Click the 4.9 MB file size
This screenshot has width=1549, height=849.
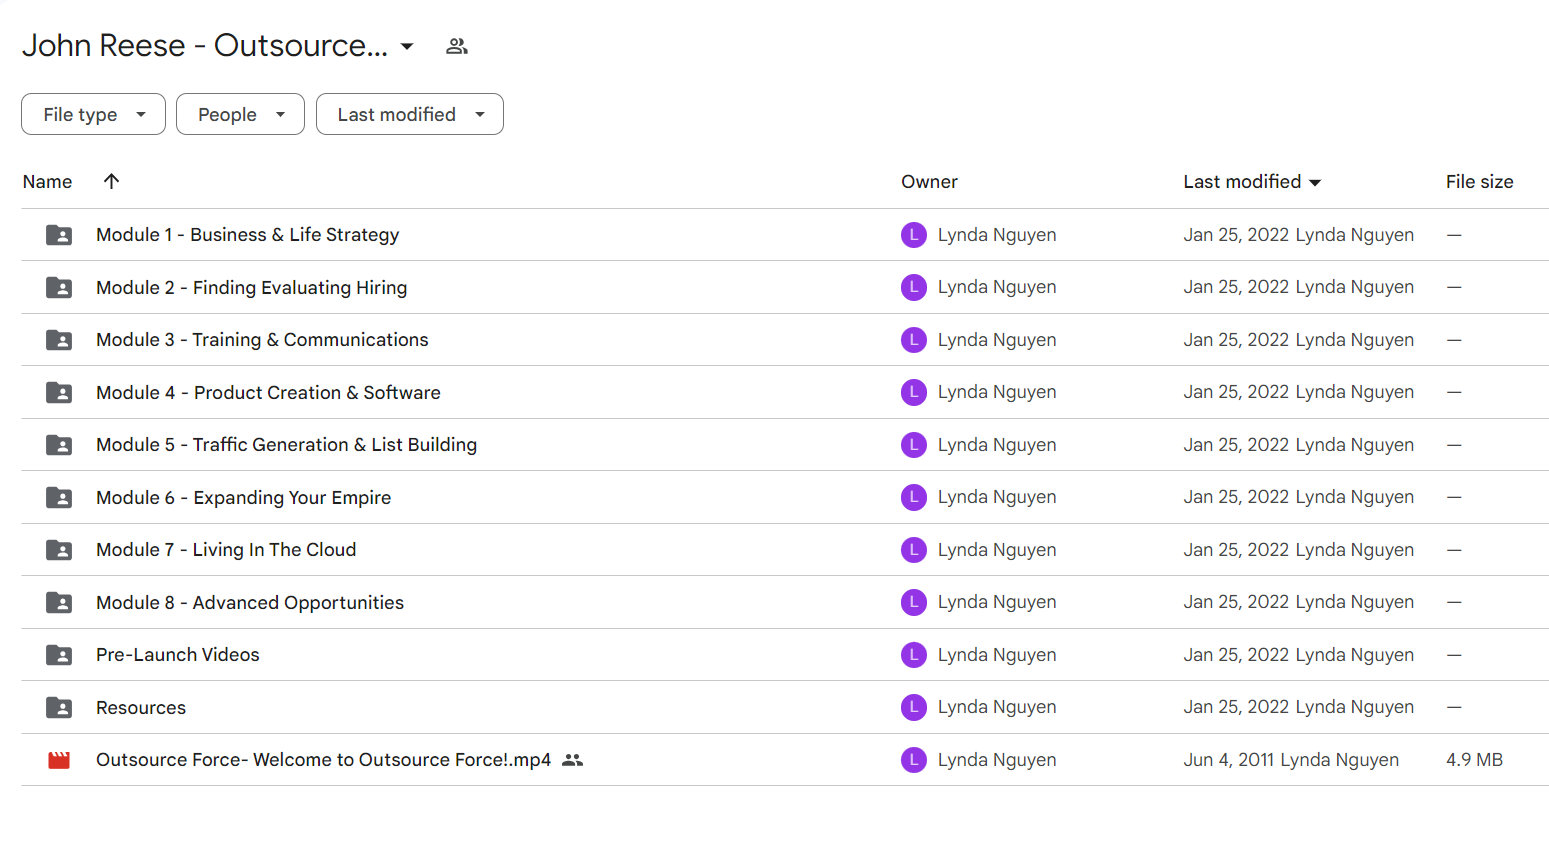1474,760
